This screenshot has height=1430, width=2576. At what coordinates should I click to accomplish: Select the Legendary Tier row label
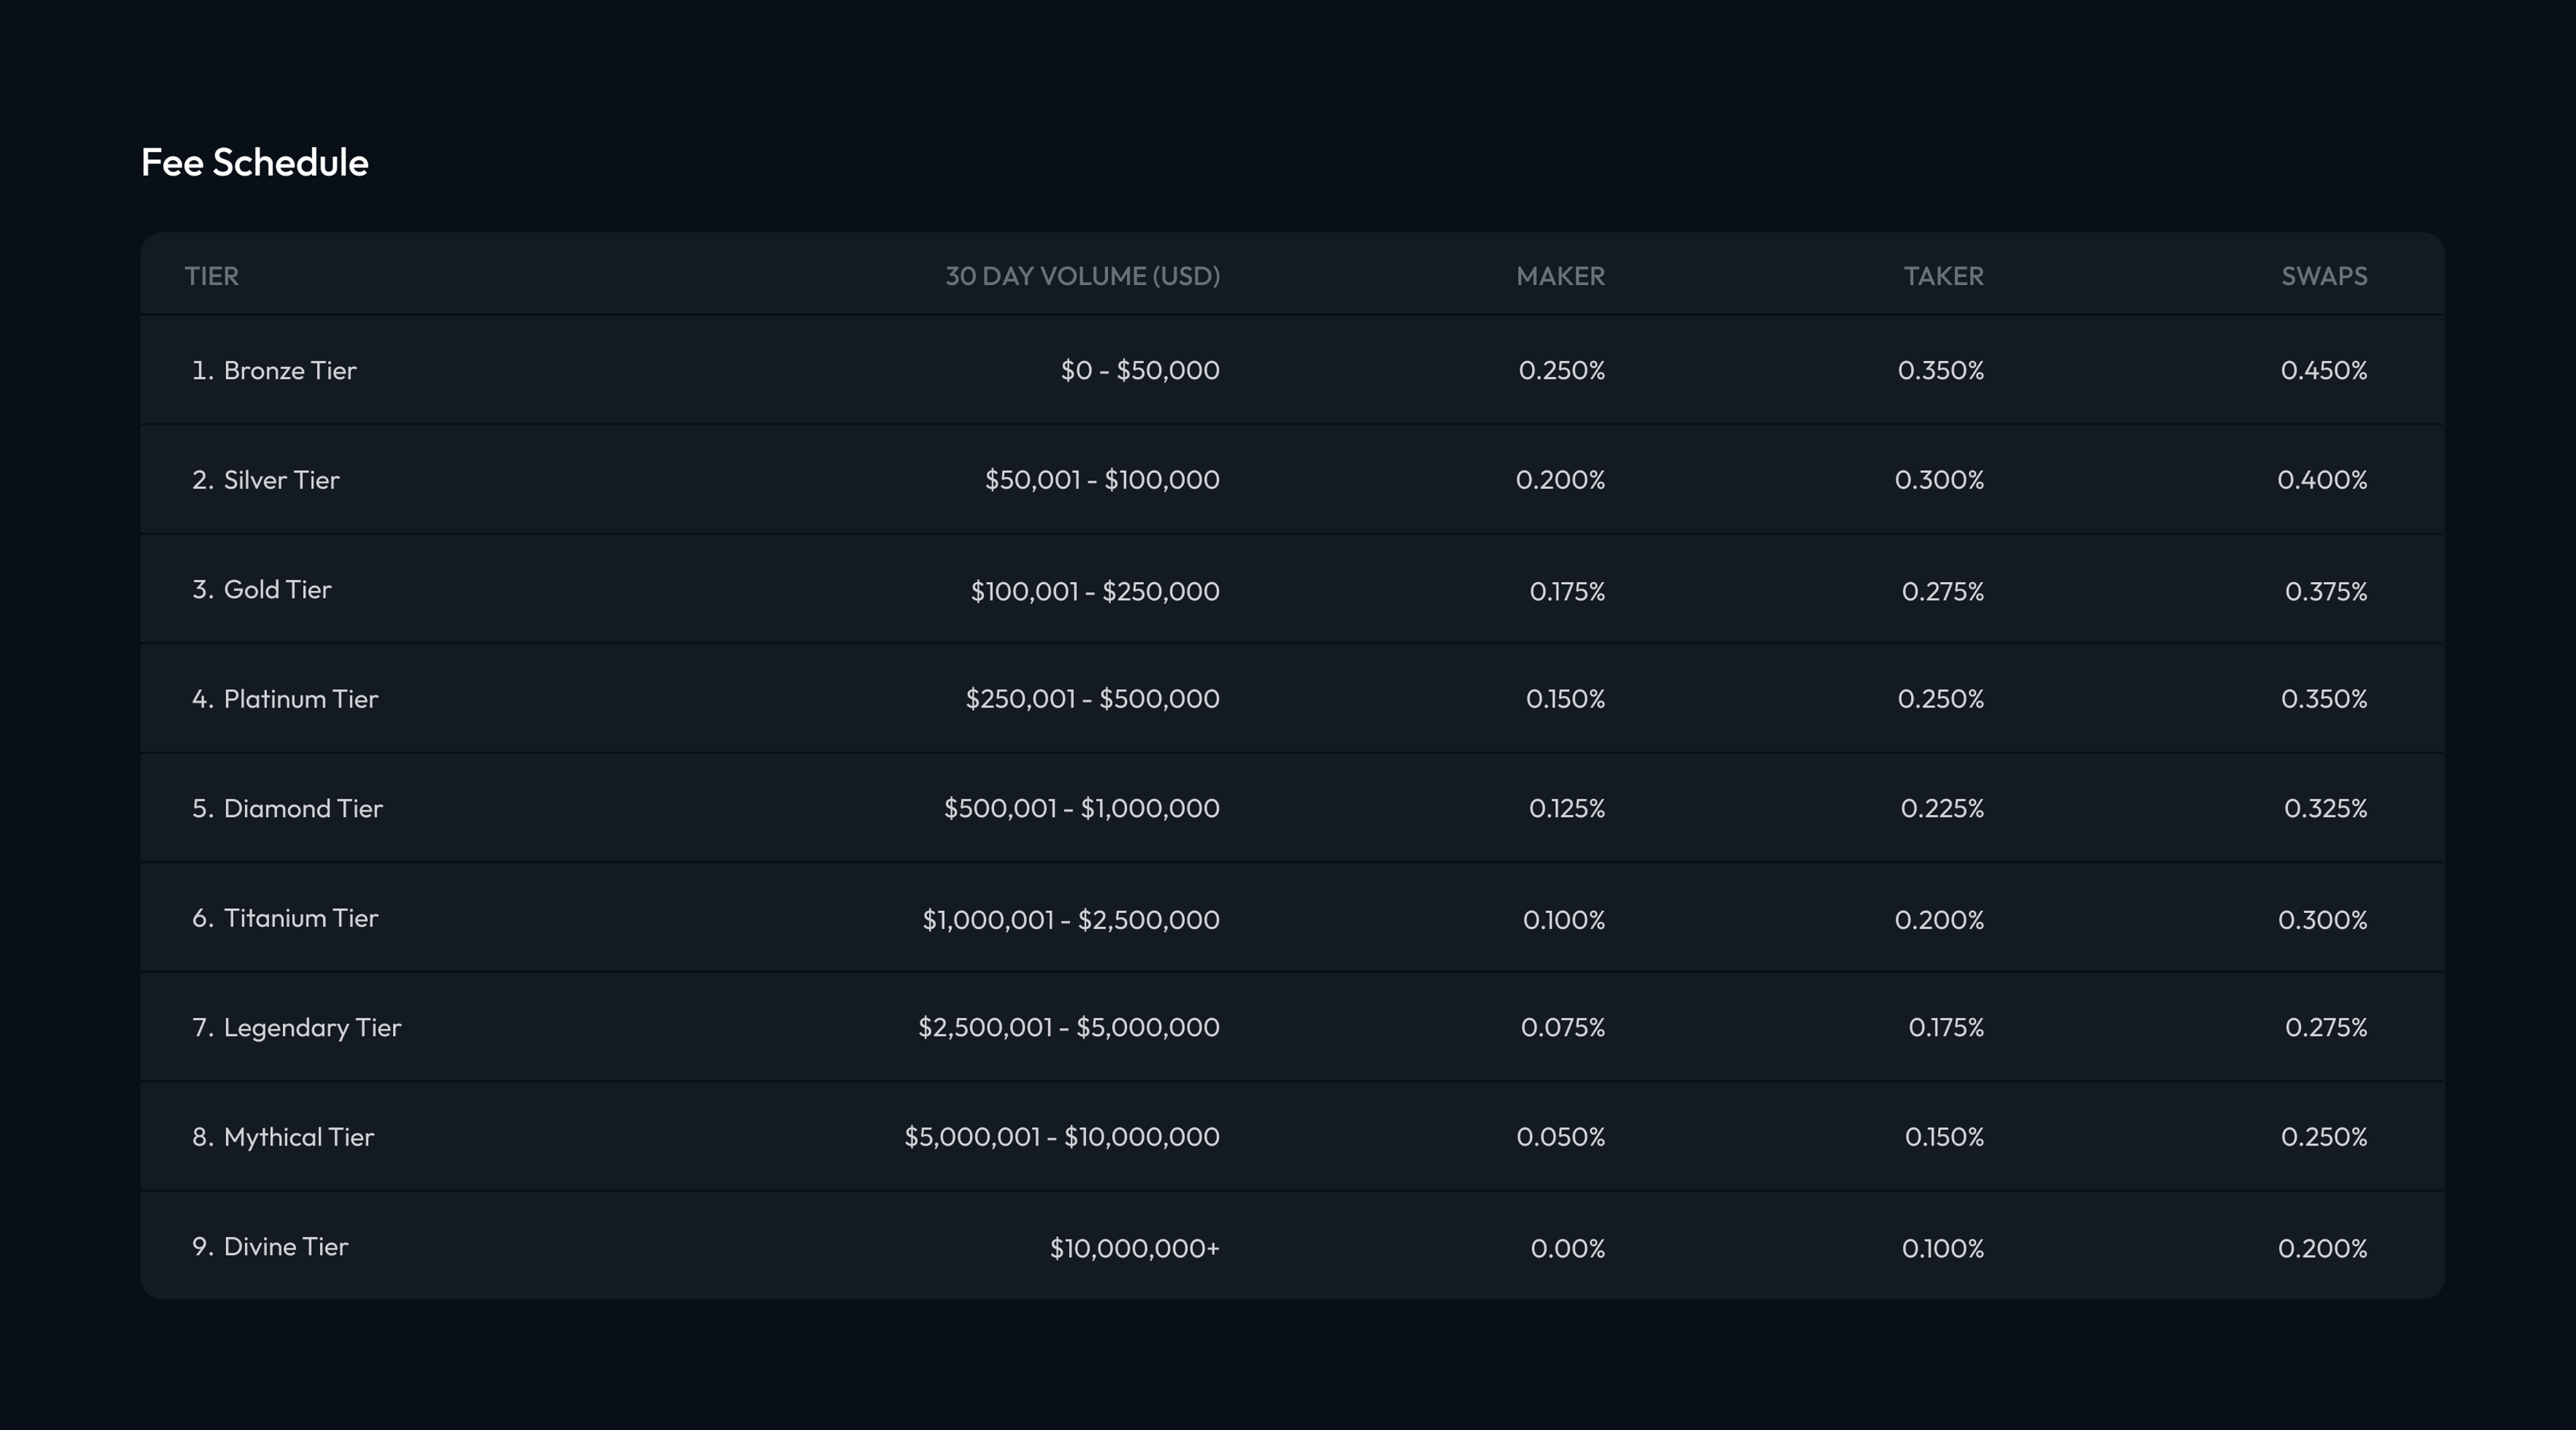click(312, 1028)
